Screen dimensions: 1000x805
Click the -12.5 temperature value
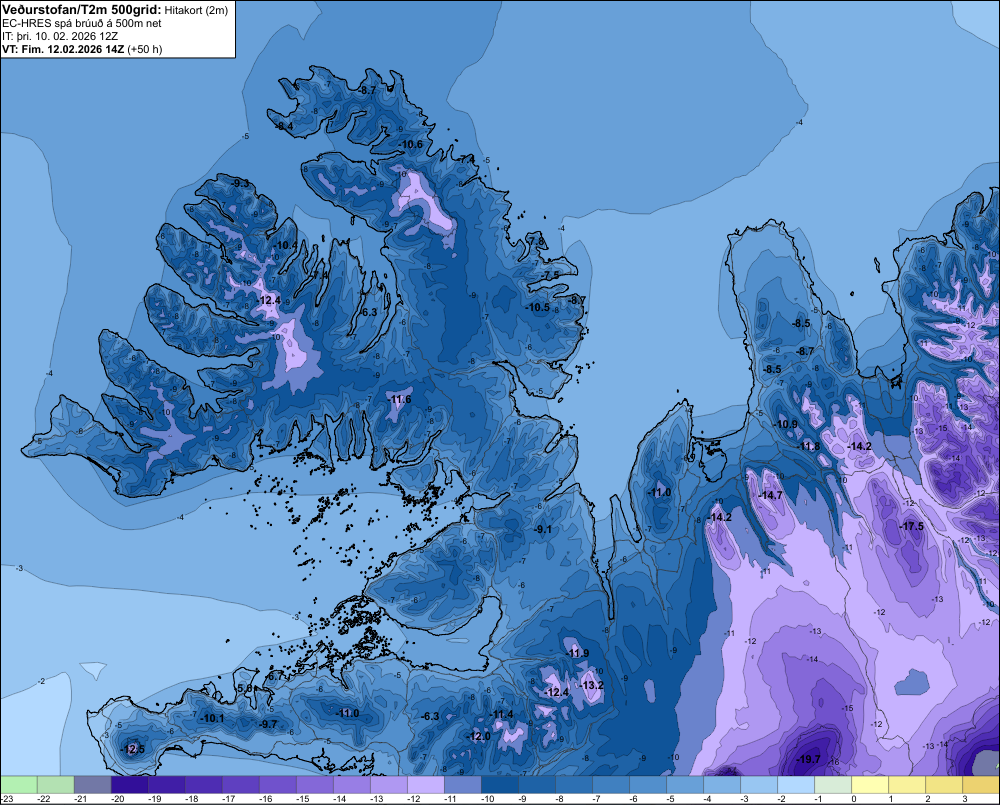coord(133,749)
